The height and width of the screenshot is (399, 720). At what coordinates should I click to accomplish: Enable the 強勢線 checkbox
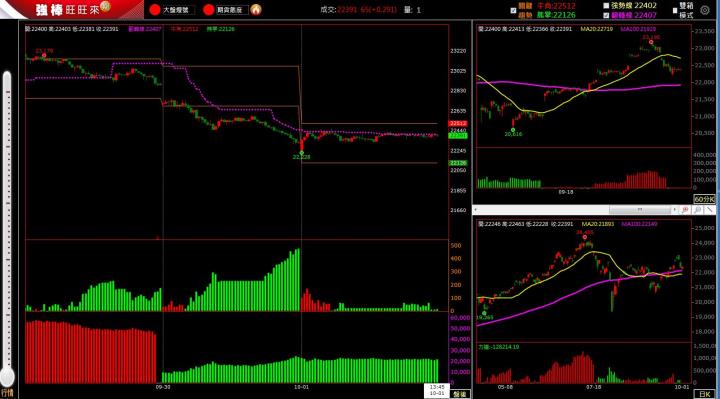coord(606,6)
